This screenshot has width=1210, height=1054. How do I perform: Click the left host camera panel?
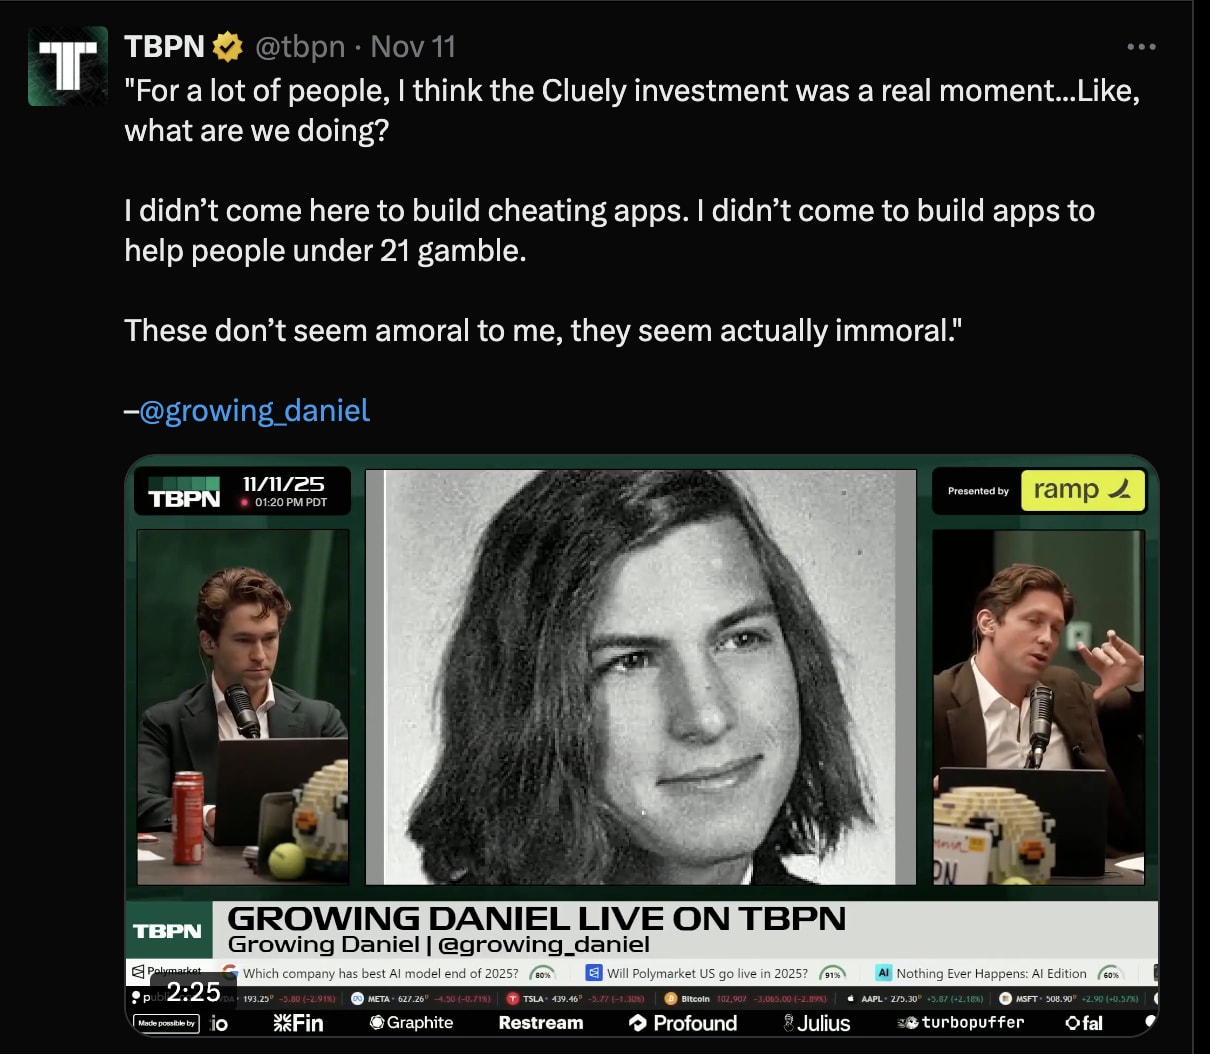[243, 707]
